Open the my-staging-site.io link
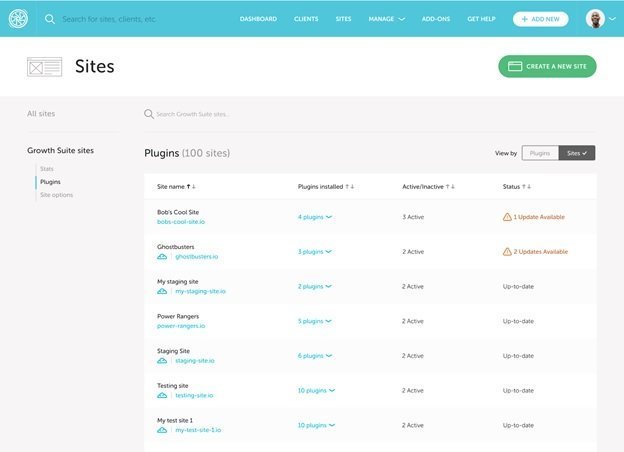The height and width of the screenshot is (452, 624). (x=200, y=291)
